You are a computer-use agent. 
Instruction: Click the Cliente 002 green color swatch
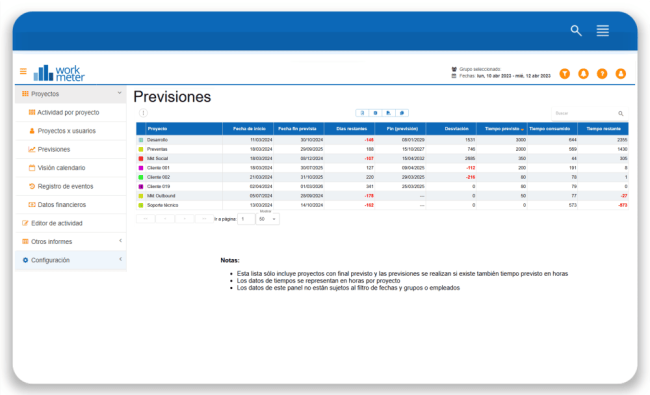coord(141,177)
